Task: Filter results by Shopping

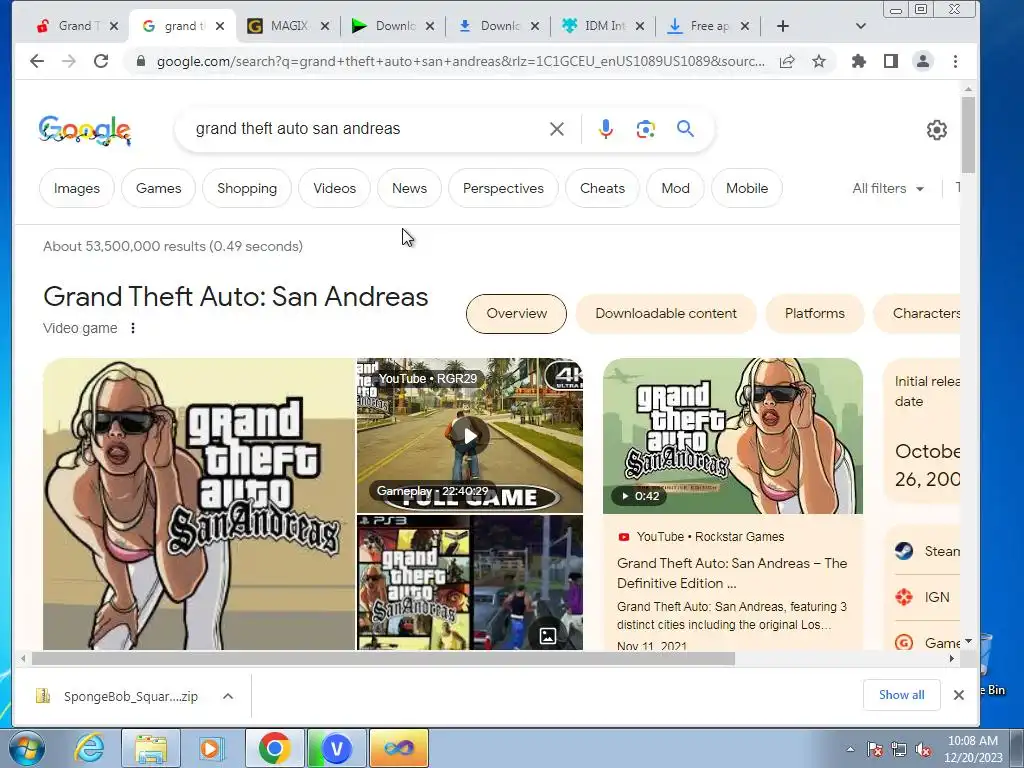Action: pos(247,188)
